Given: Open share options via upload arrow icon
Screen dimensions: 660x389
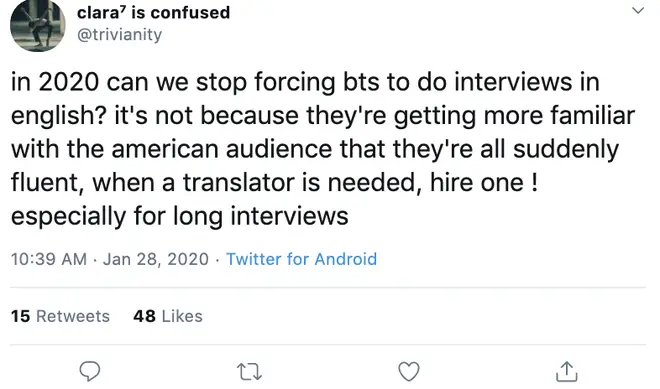Looking at the screenshot, I should point(567,371).
